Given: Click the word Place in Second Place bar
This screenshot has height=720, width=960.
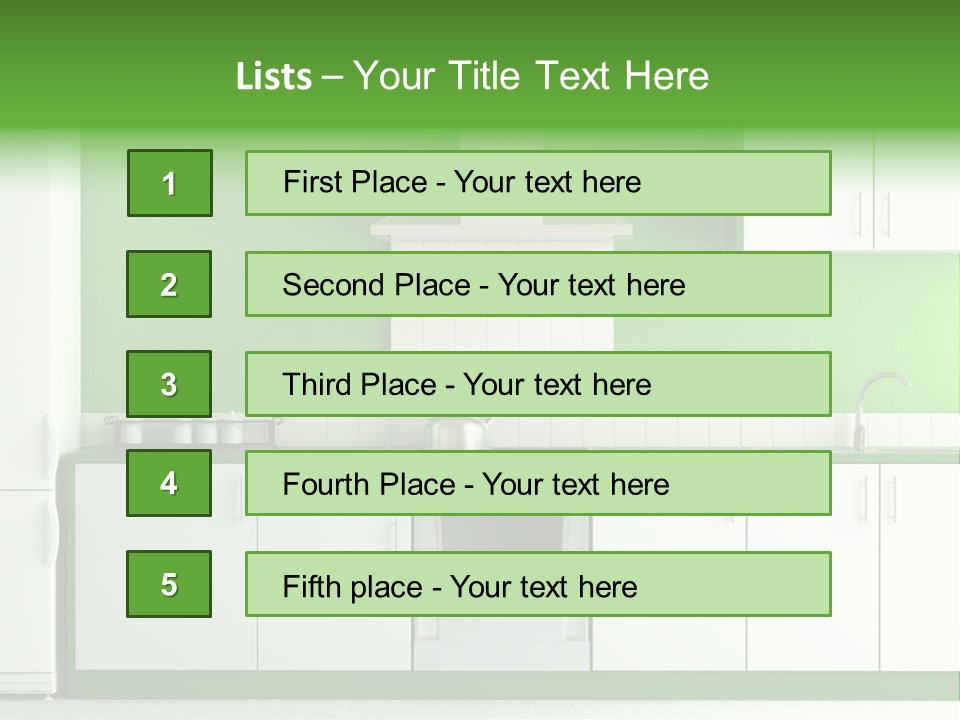Looking at the screenshot, I should coord(432,285).
